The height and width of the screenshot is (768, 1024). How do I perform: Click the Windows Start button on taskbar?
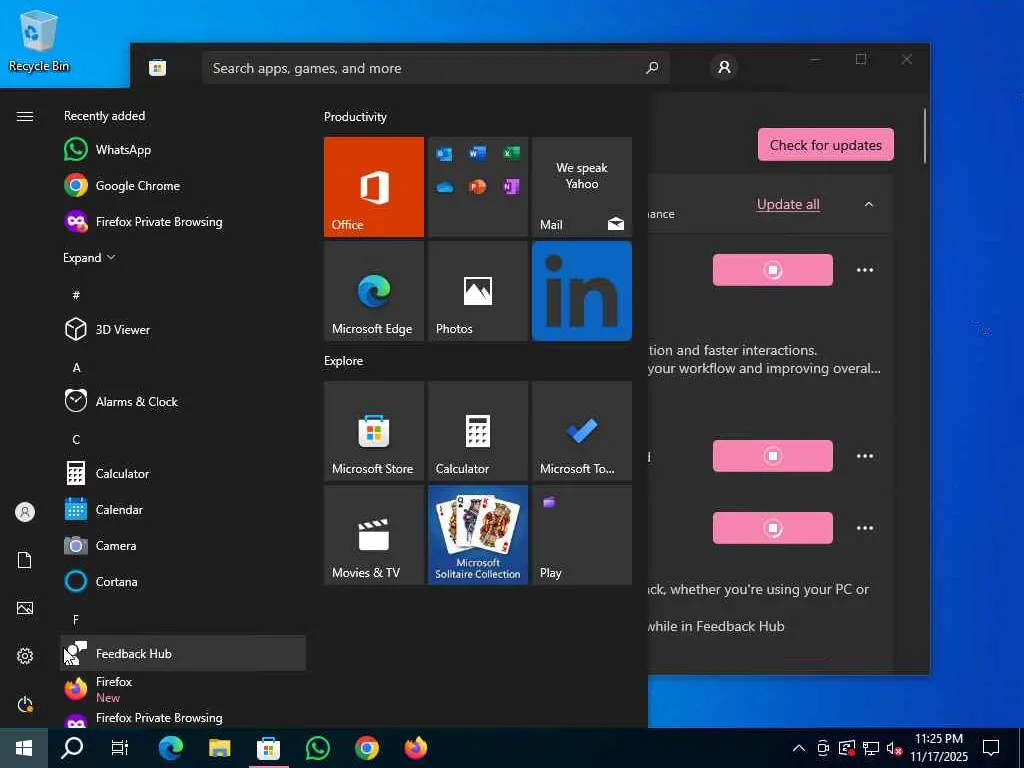(24, 748)
